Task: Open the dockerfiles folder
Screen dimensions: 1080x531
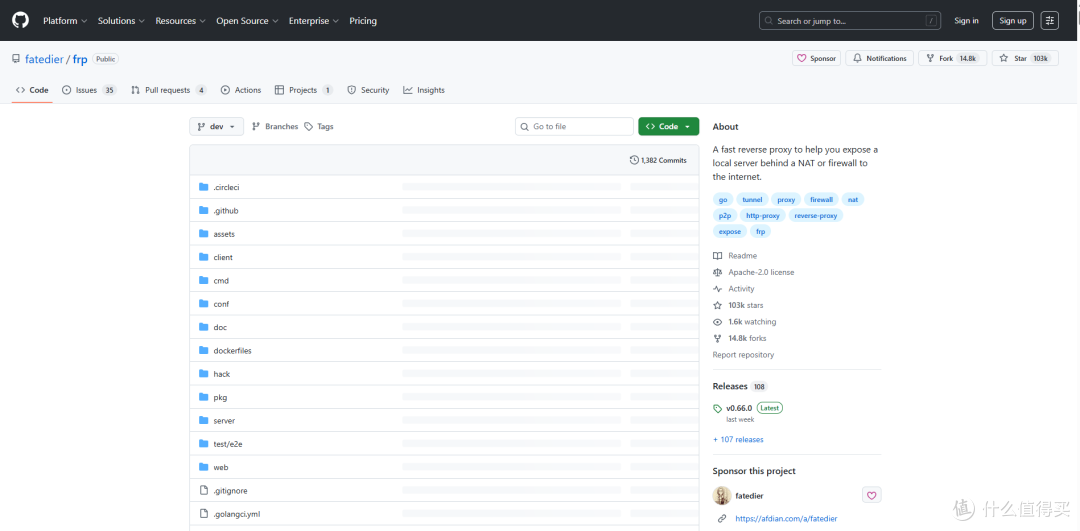Action: tap(233, 351)
